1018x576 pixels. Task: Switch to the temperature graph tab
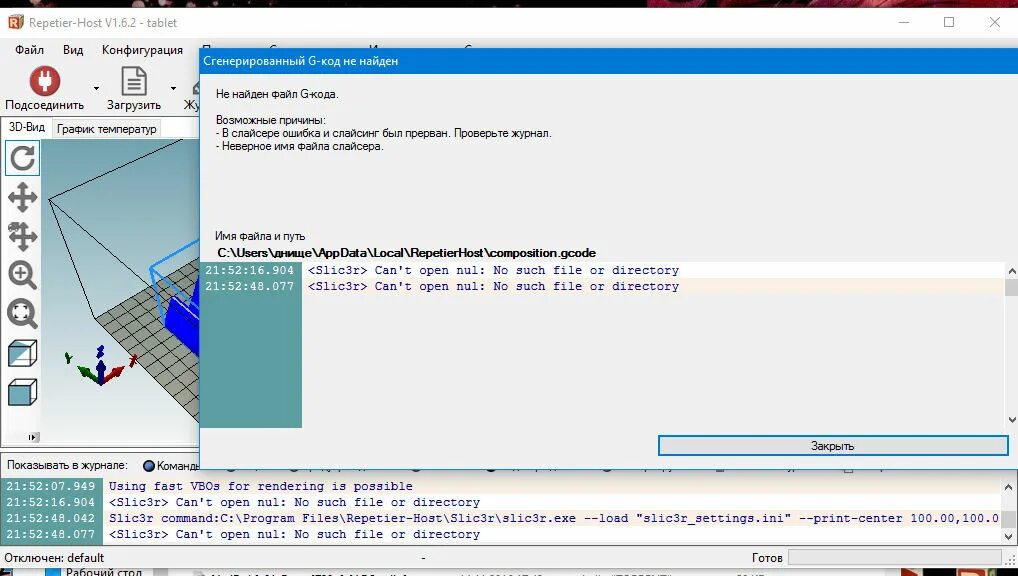106,129
